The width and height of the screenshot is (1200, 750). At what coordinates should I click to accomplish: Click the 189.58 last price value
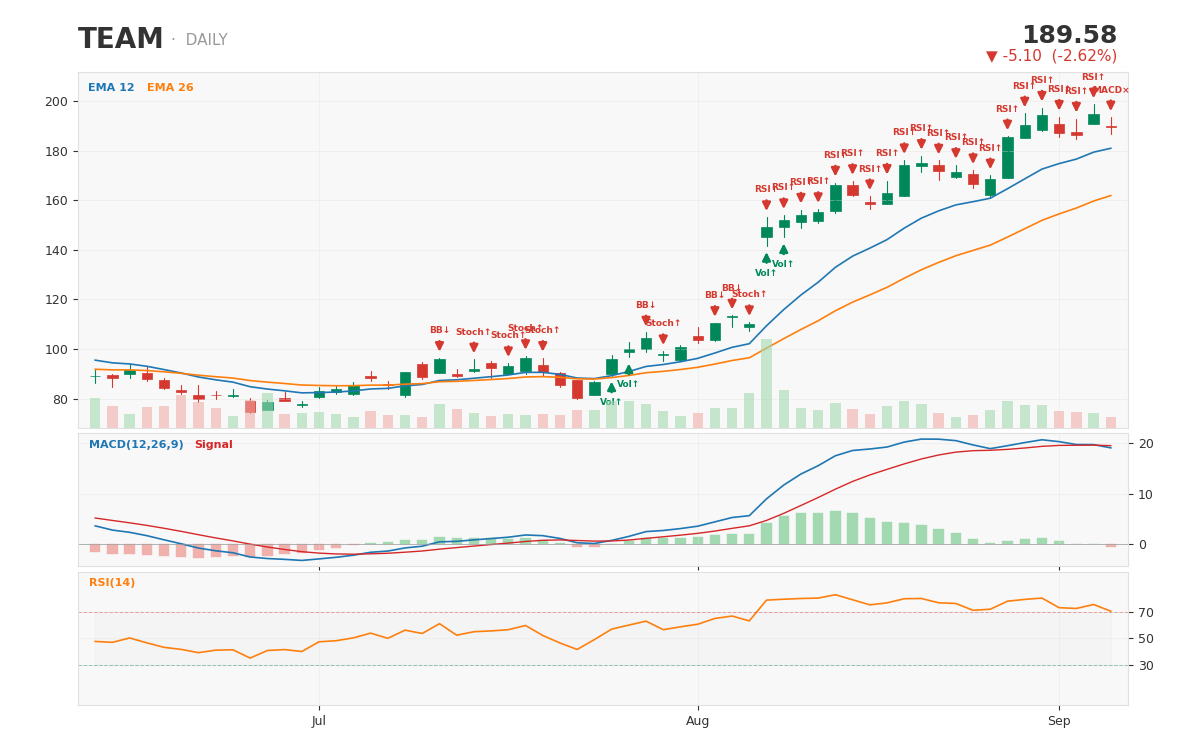pos(1069,36)
